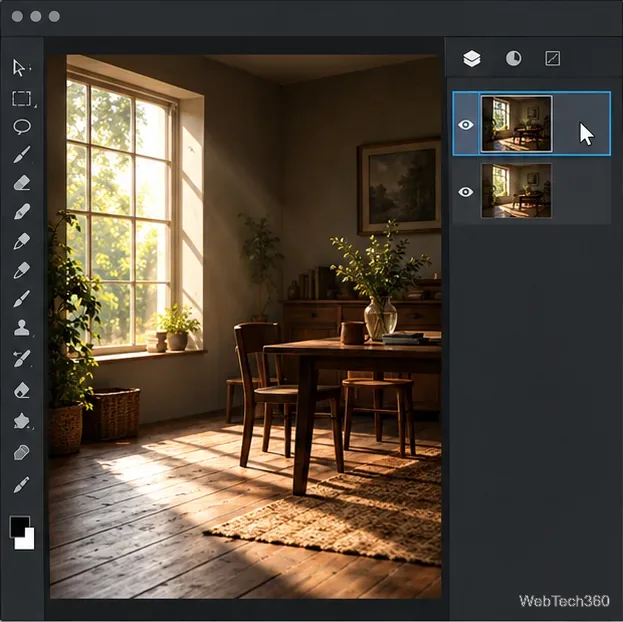Image resolution: width=623 pixels, height=622 pixels.
Task: Open the Marquee tool flyout corner triangle
Action: (x=35, y=106)
